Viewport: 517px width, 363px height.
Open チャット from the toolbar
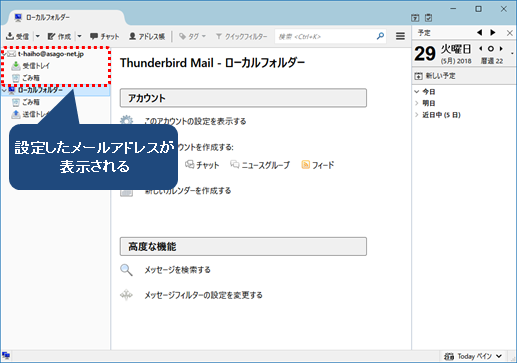[104, 36]
